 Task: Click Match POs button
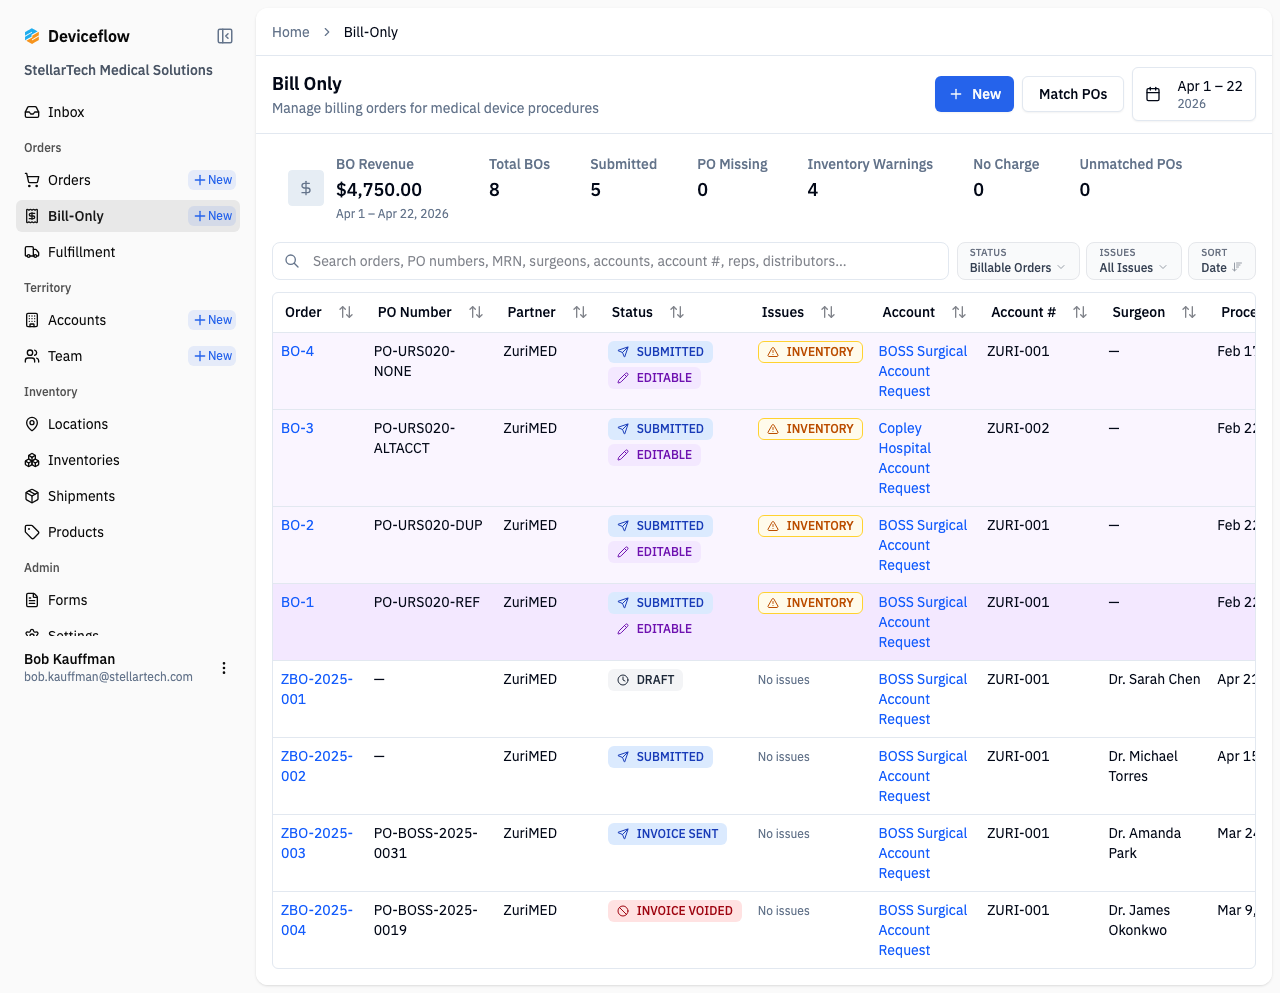point(1073,94)
